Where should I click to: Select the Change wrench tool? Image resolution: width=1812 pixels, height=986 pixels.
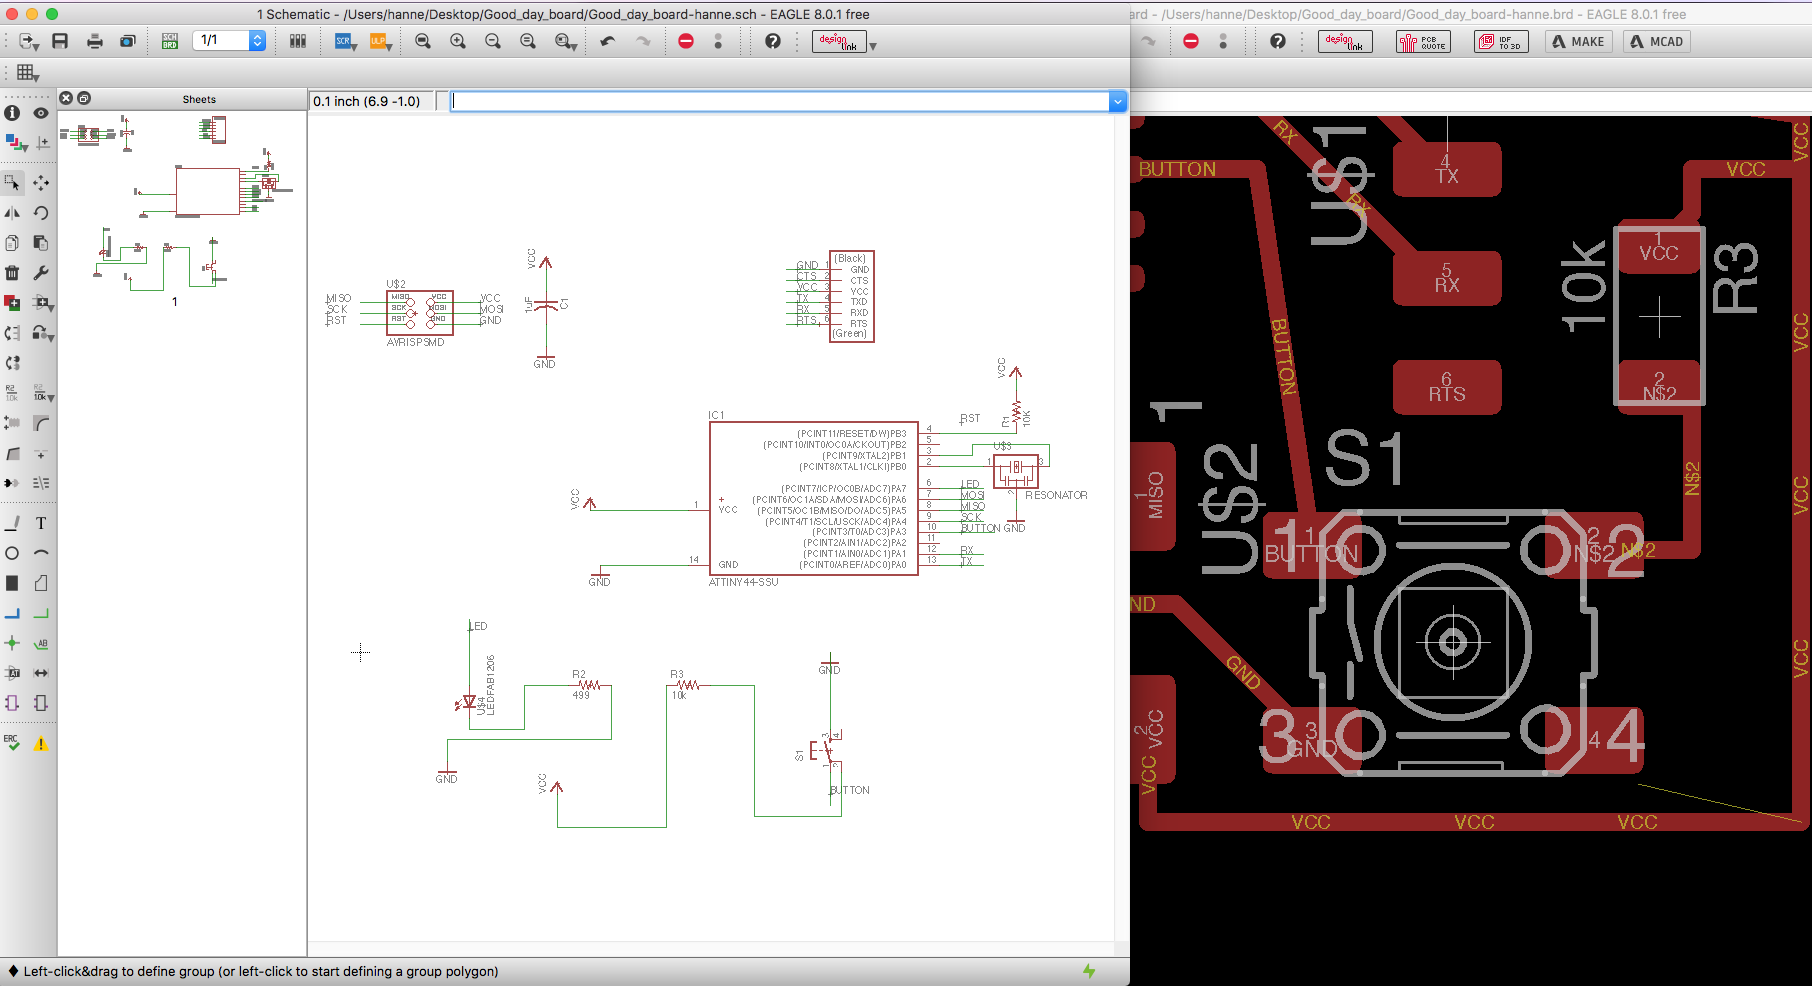pos(41,273)
